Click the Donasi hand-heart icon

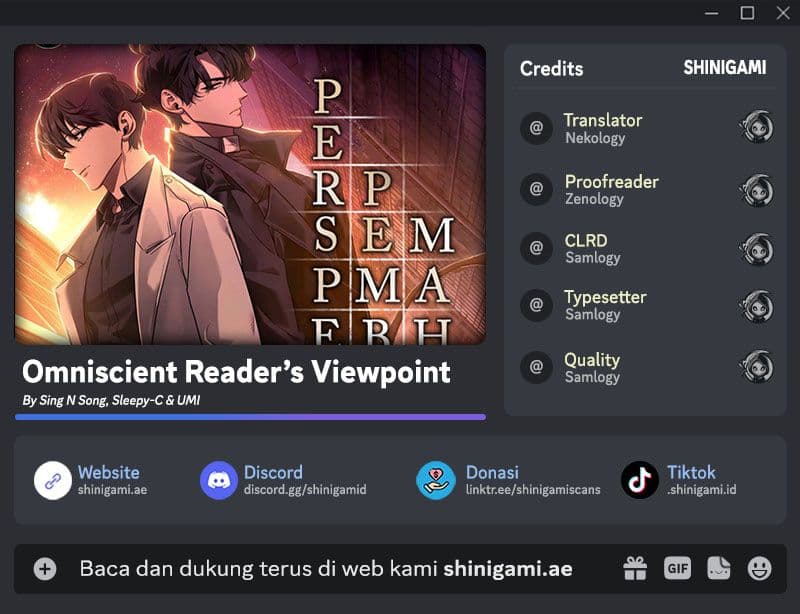(436, 480)
